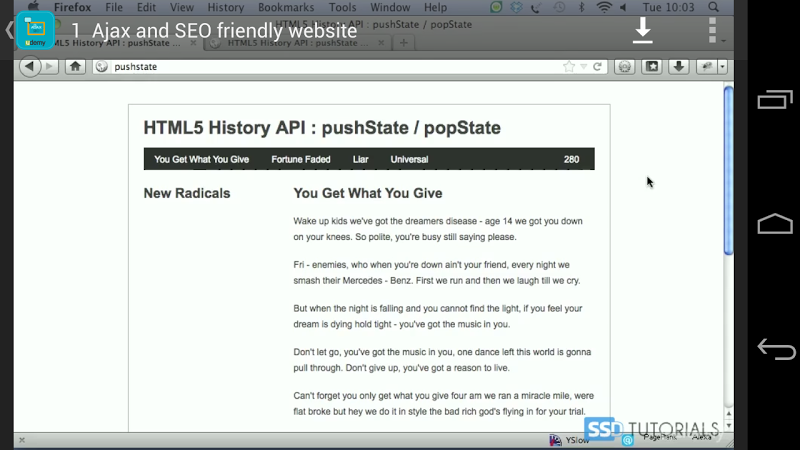Click the You Get What You Give nav link
Image resolution: width=800 pixels, height=450 pixels.
tap(202, 159)
